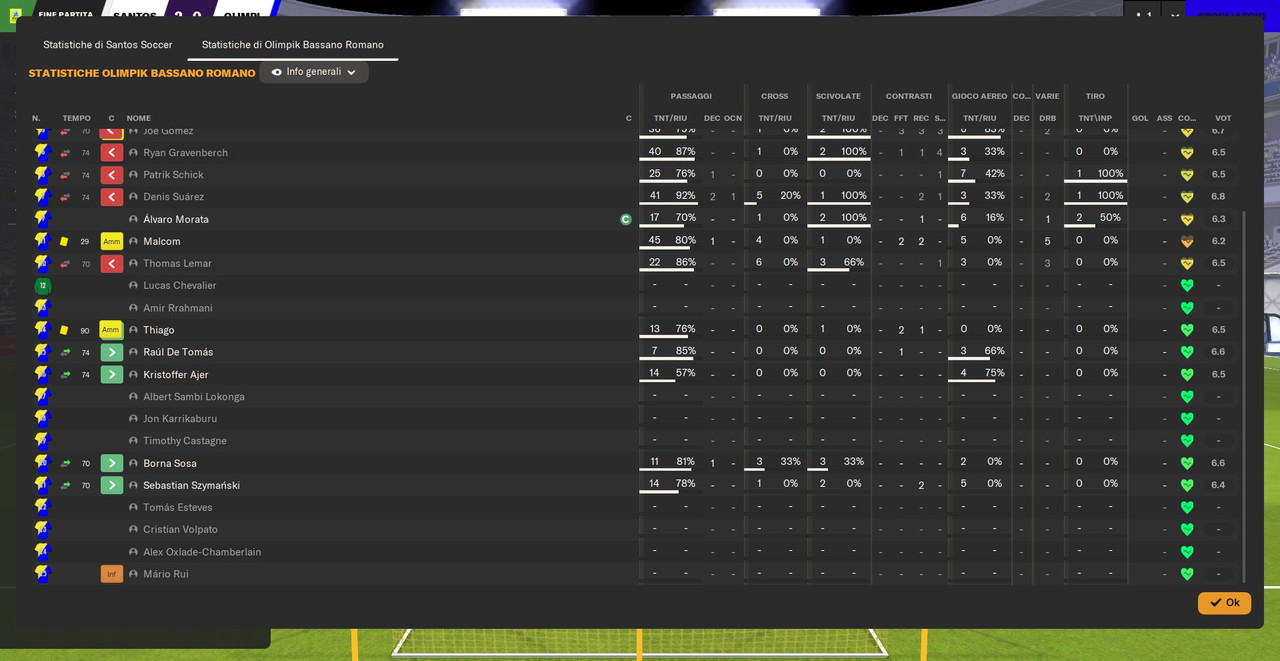Click Lucas Chevalier's green condition heart icon
Viewport: 1280px width, 661px height.
click(1187, 286)
